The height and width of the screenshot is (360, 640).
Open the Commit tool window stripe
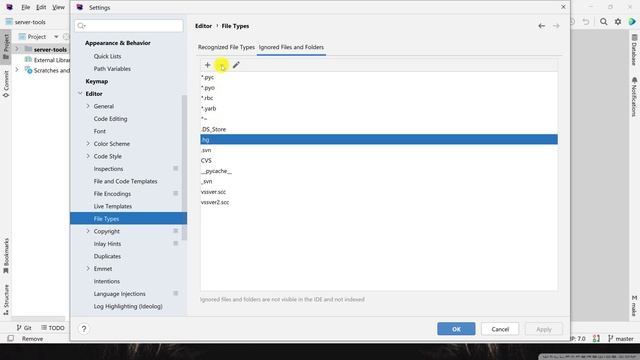coord(6,84)
